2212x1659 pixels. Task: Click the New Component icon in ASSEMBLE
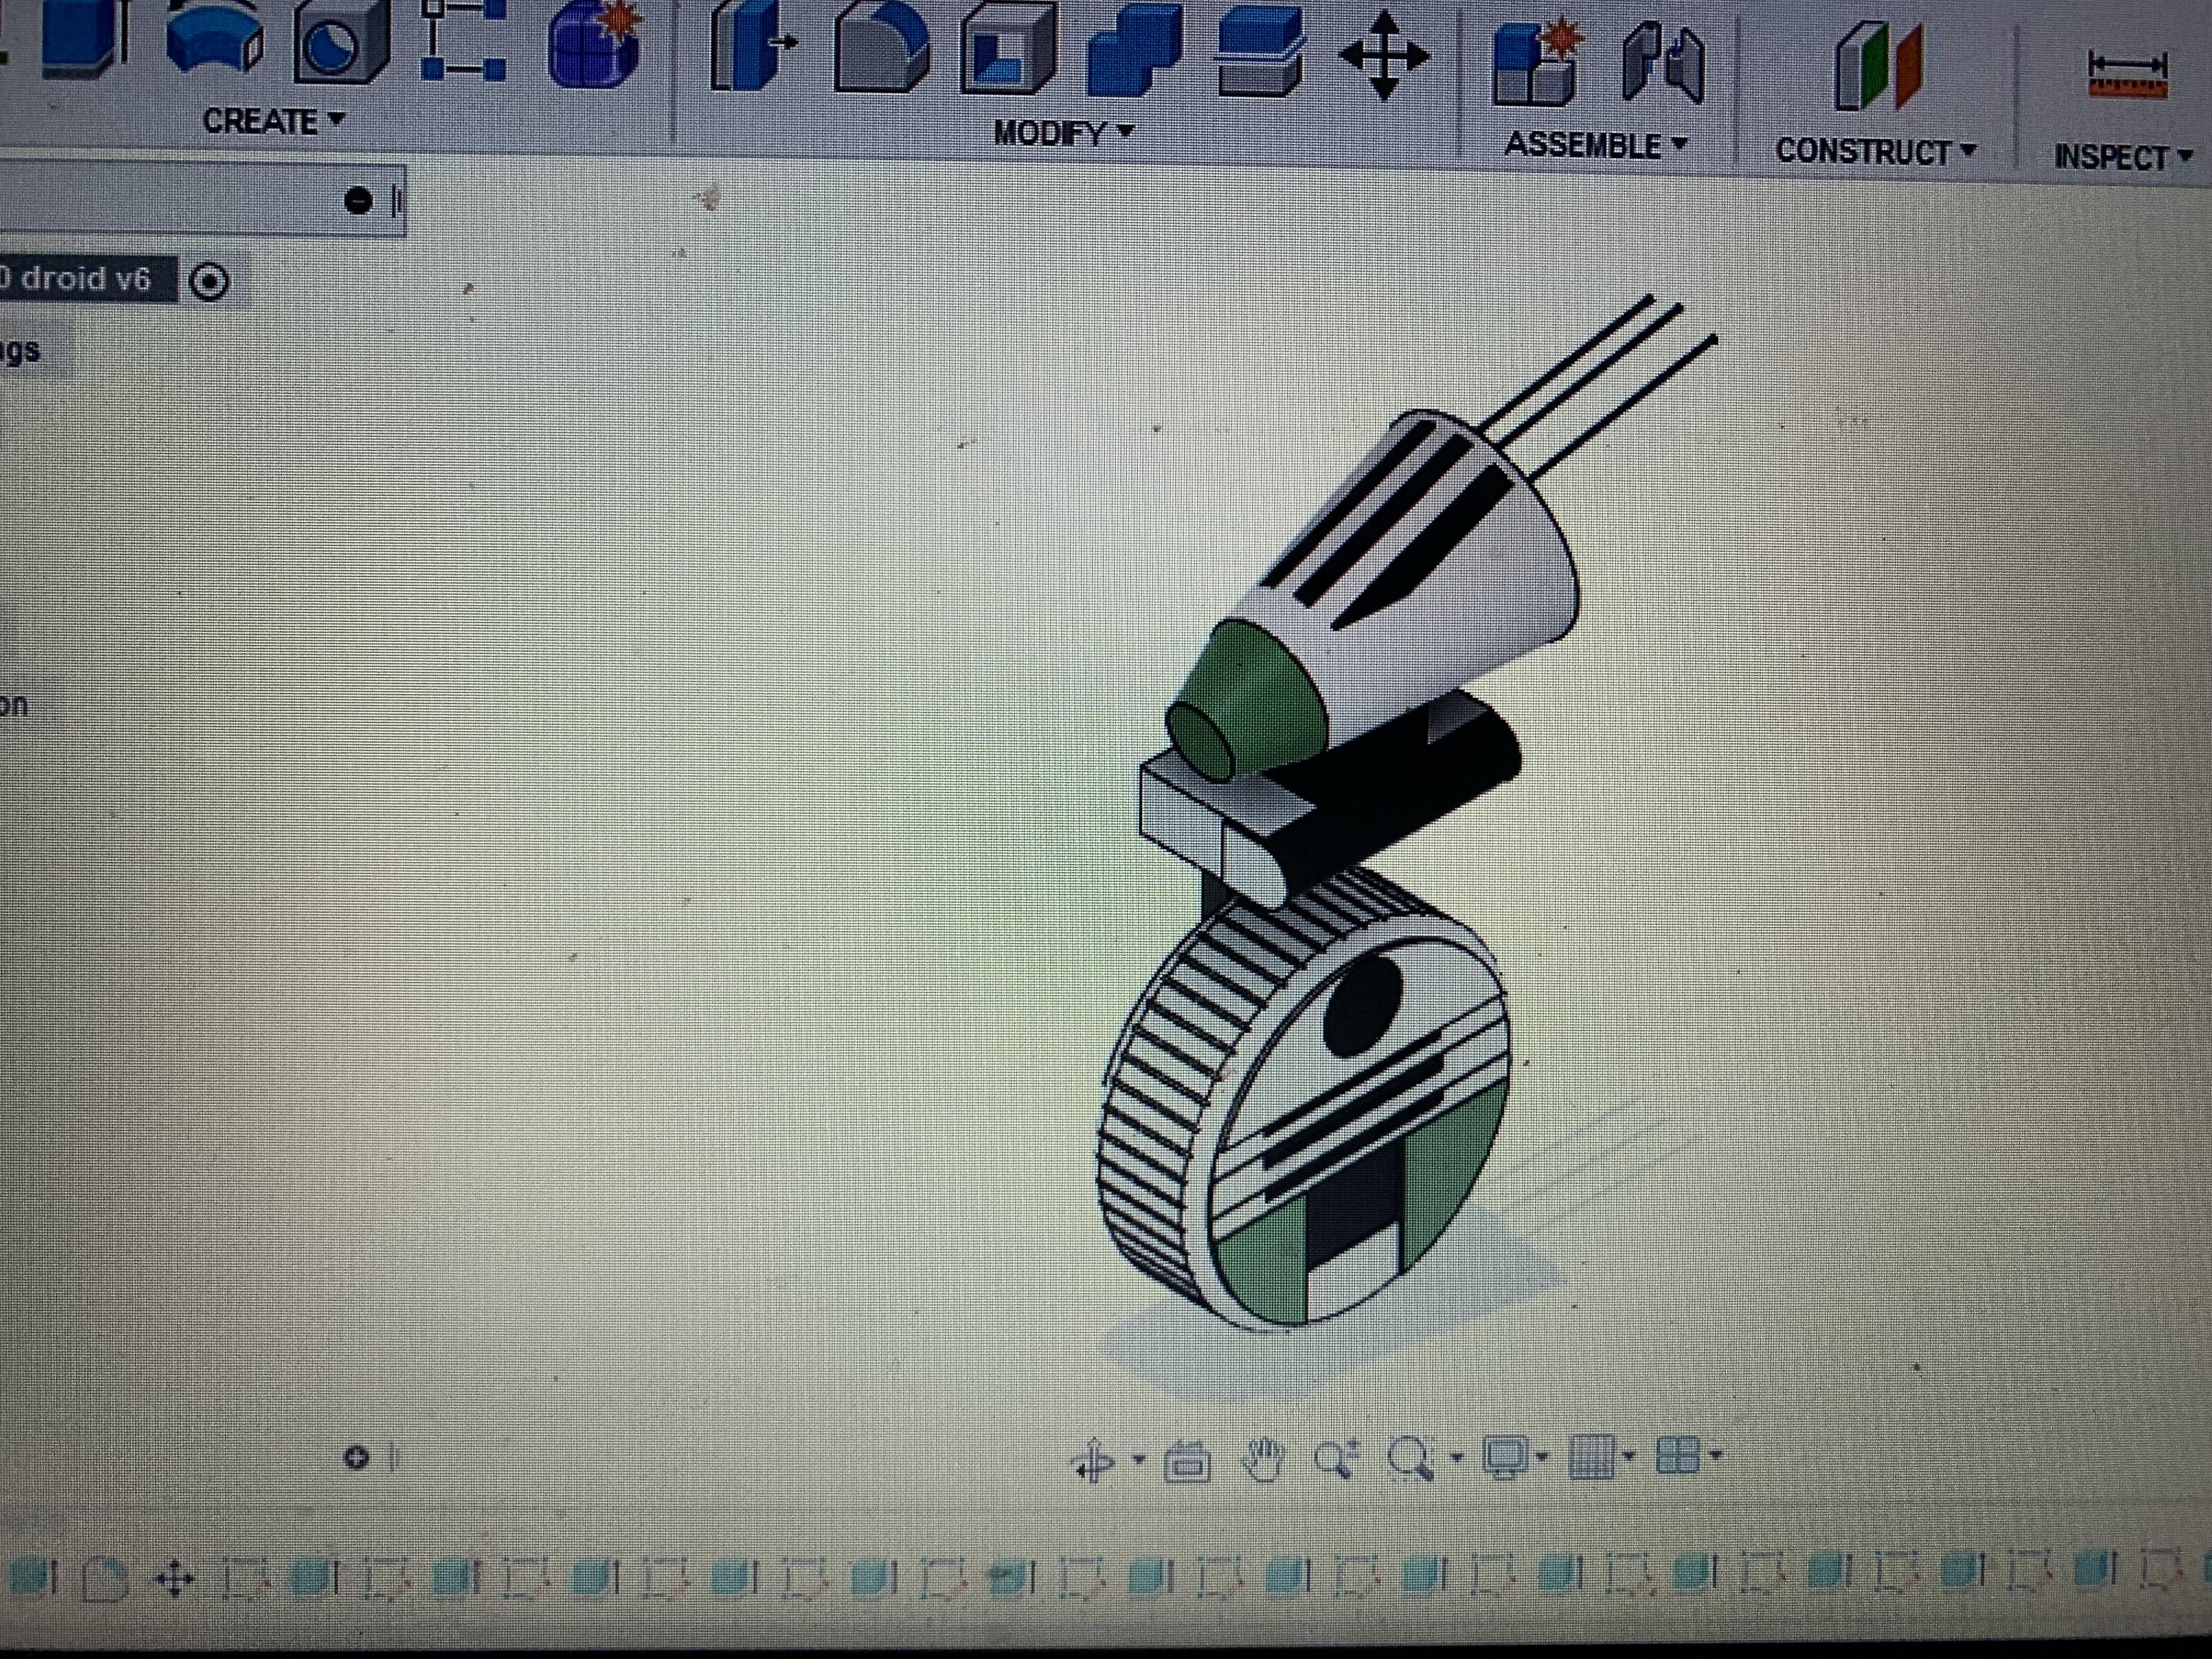click(1538, 62)
